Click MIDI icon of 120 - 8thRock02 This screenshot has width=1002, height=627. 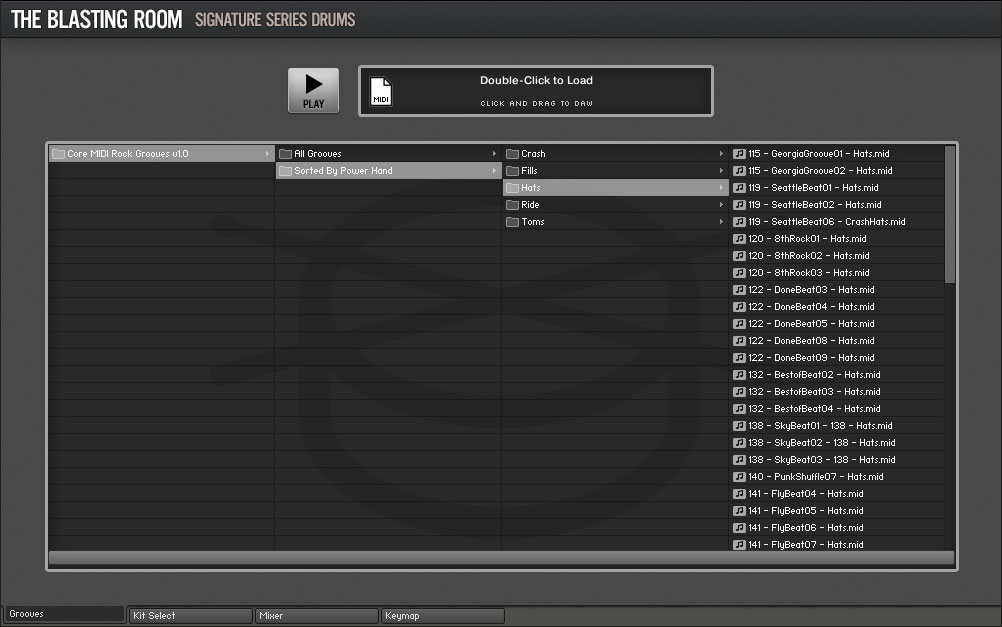click(739, 256)
